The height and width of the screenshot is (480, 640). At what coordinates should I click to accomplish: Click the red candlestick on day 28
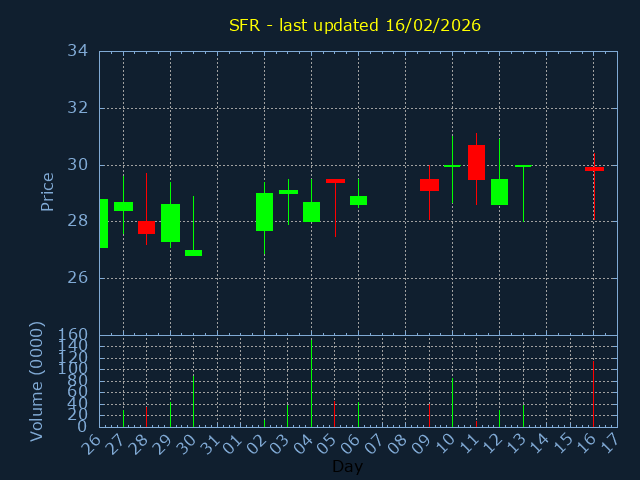click(x=146, y=227)
